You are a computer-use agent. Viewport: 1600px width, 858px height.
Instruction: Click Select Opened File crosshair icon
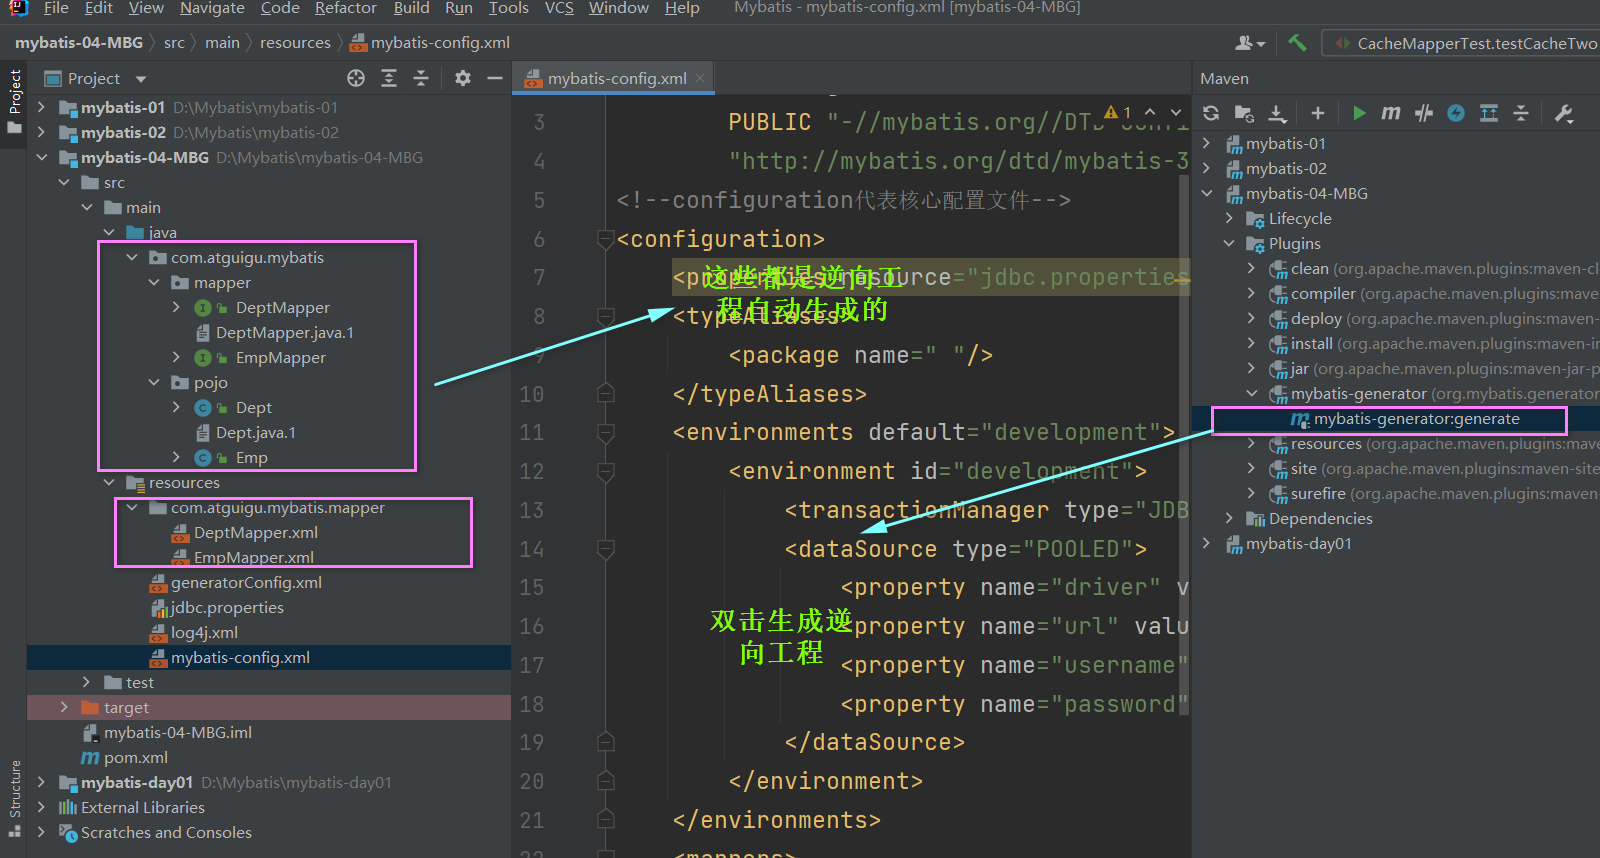coord(356,78)
